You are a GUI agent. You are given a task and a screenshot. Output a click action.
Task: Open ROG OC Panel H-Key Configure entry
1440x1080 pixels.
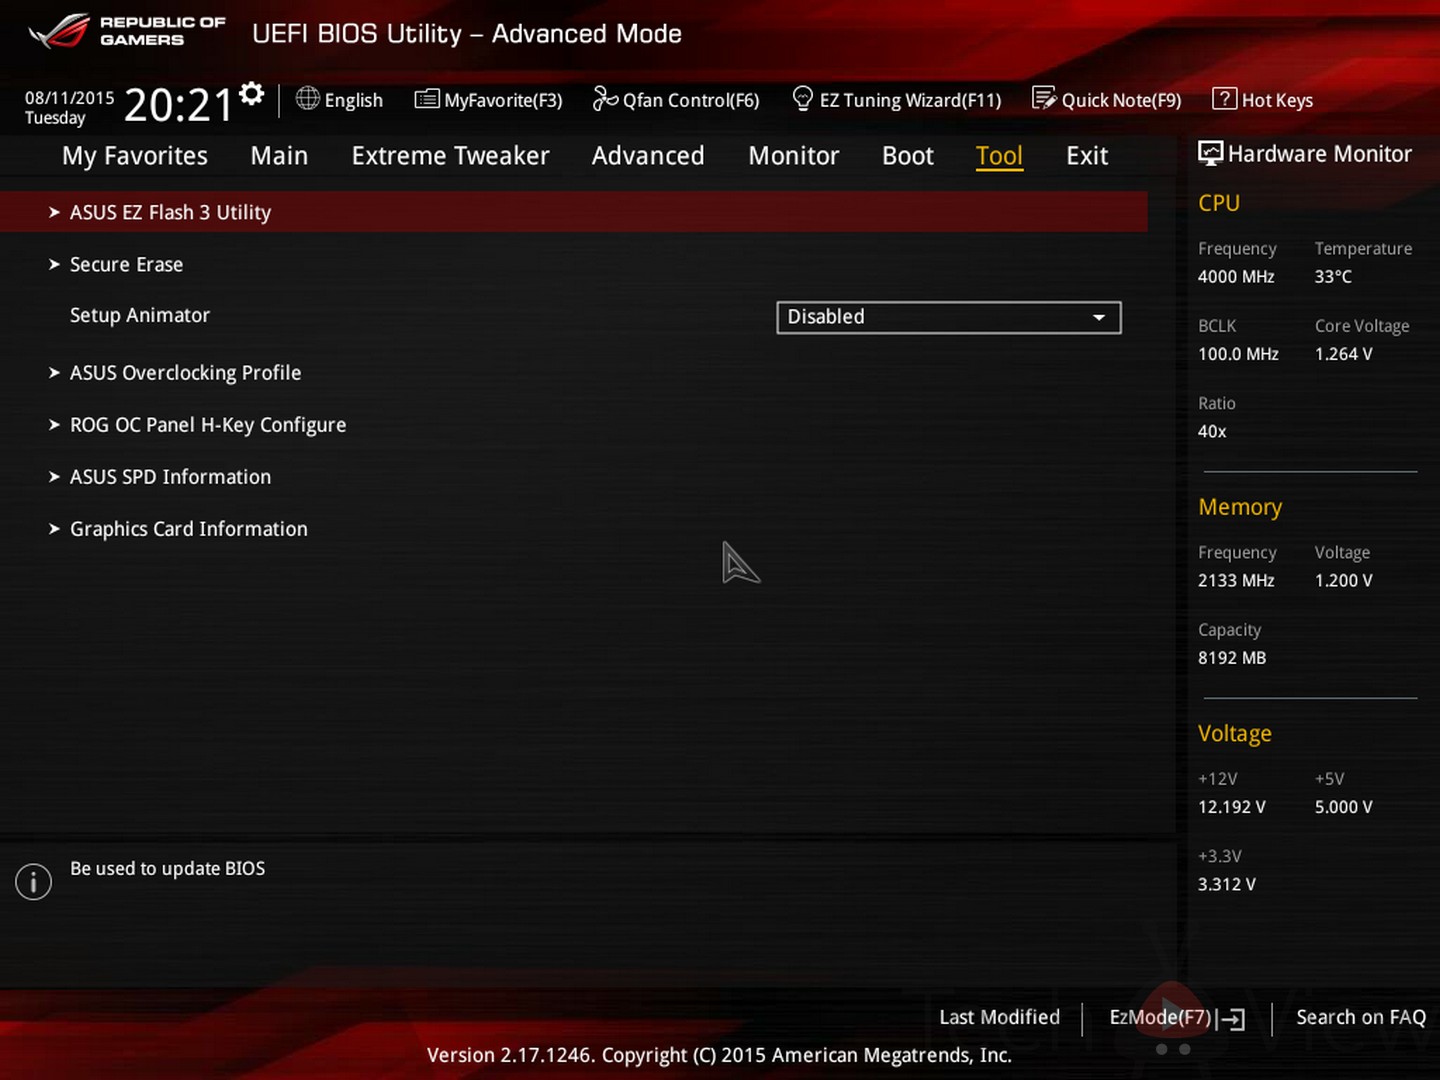208,425
